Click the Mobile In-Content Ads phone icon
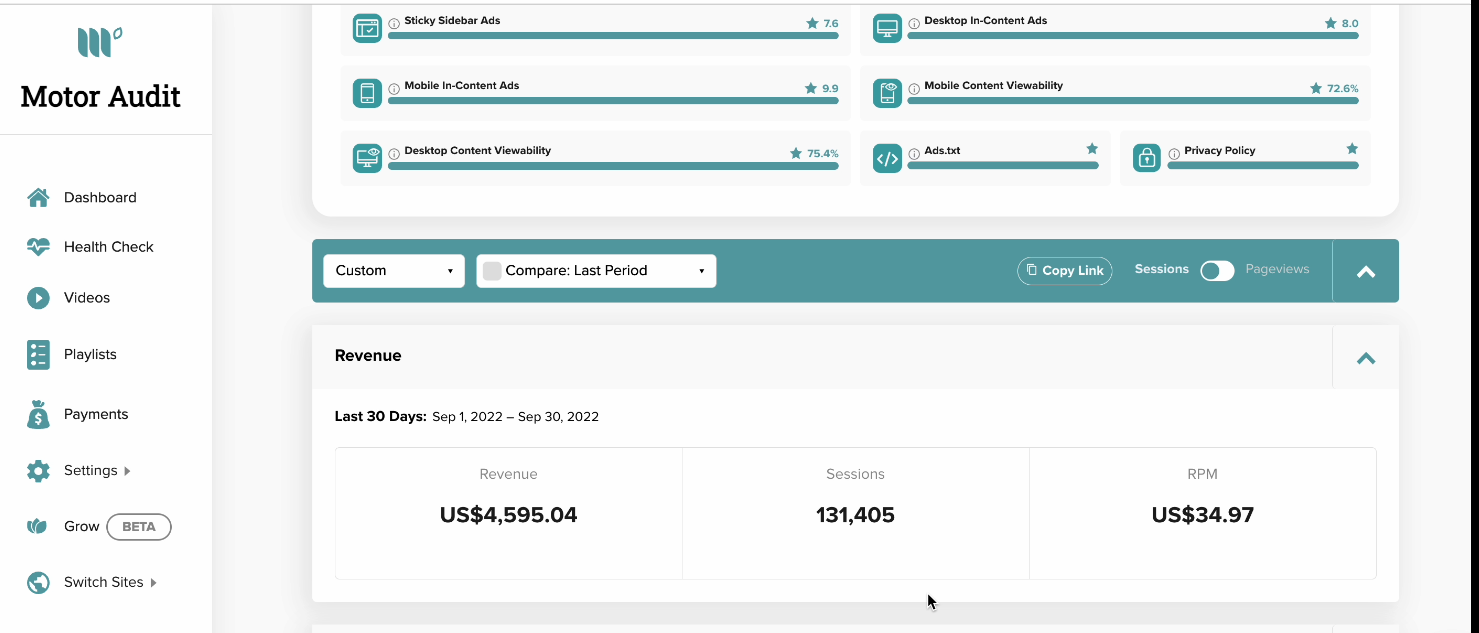The image size is (1479, 633). point(367,93)
